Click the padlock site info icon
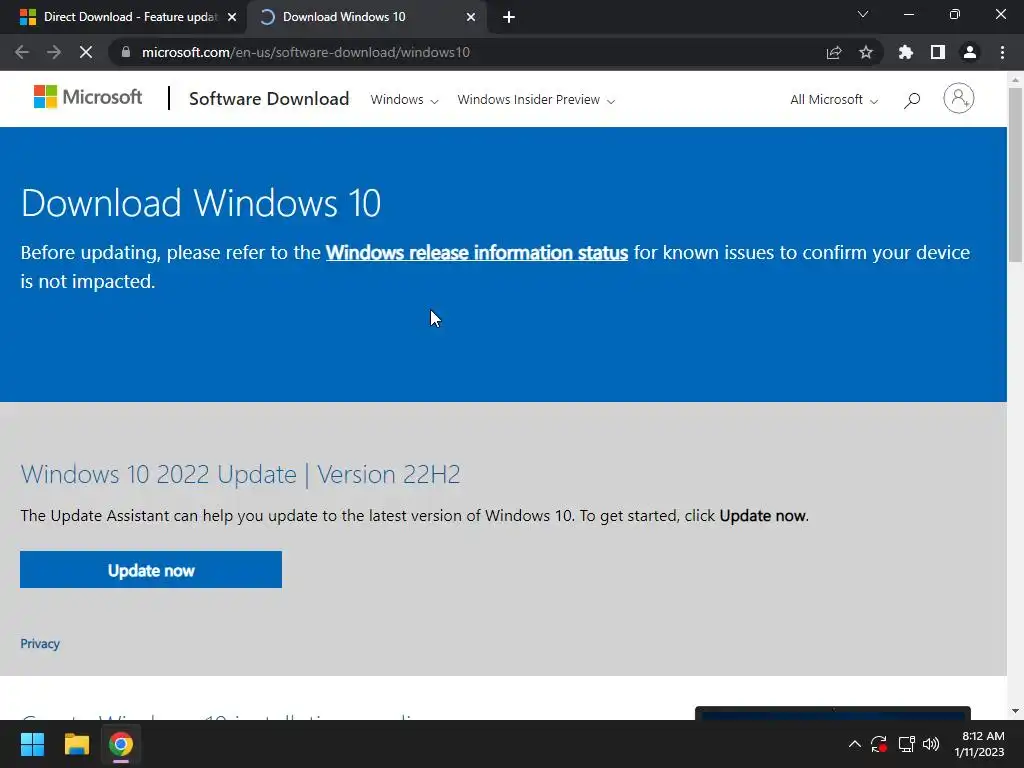 point(126,52)
